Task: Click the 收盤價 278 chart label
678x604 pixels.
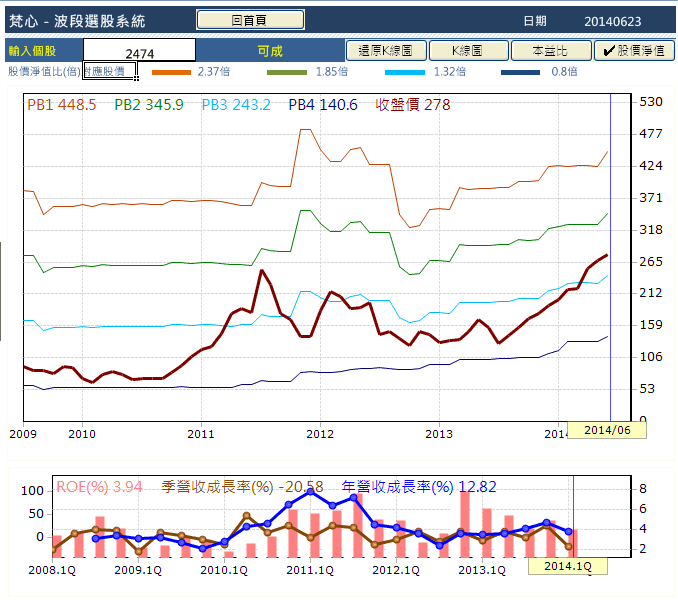Action: [x=413, y=105]
